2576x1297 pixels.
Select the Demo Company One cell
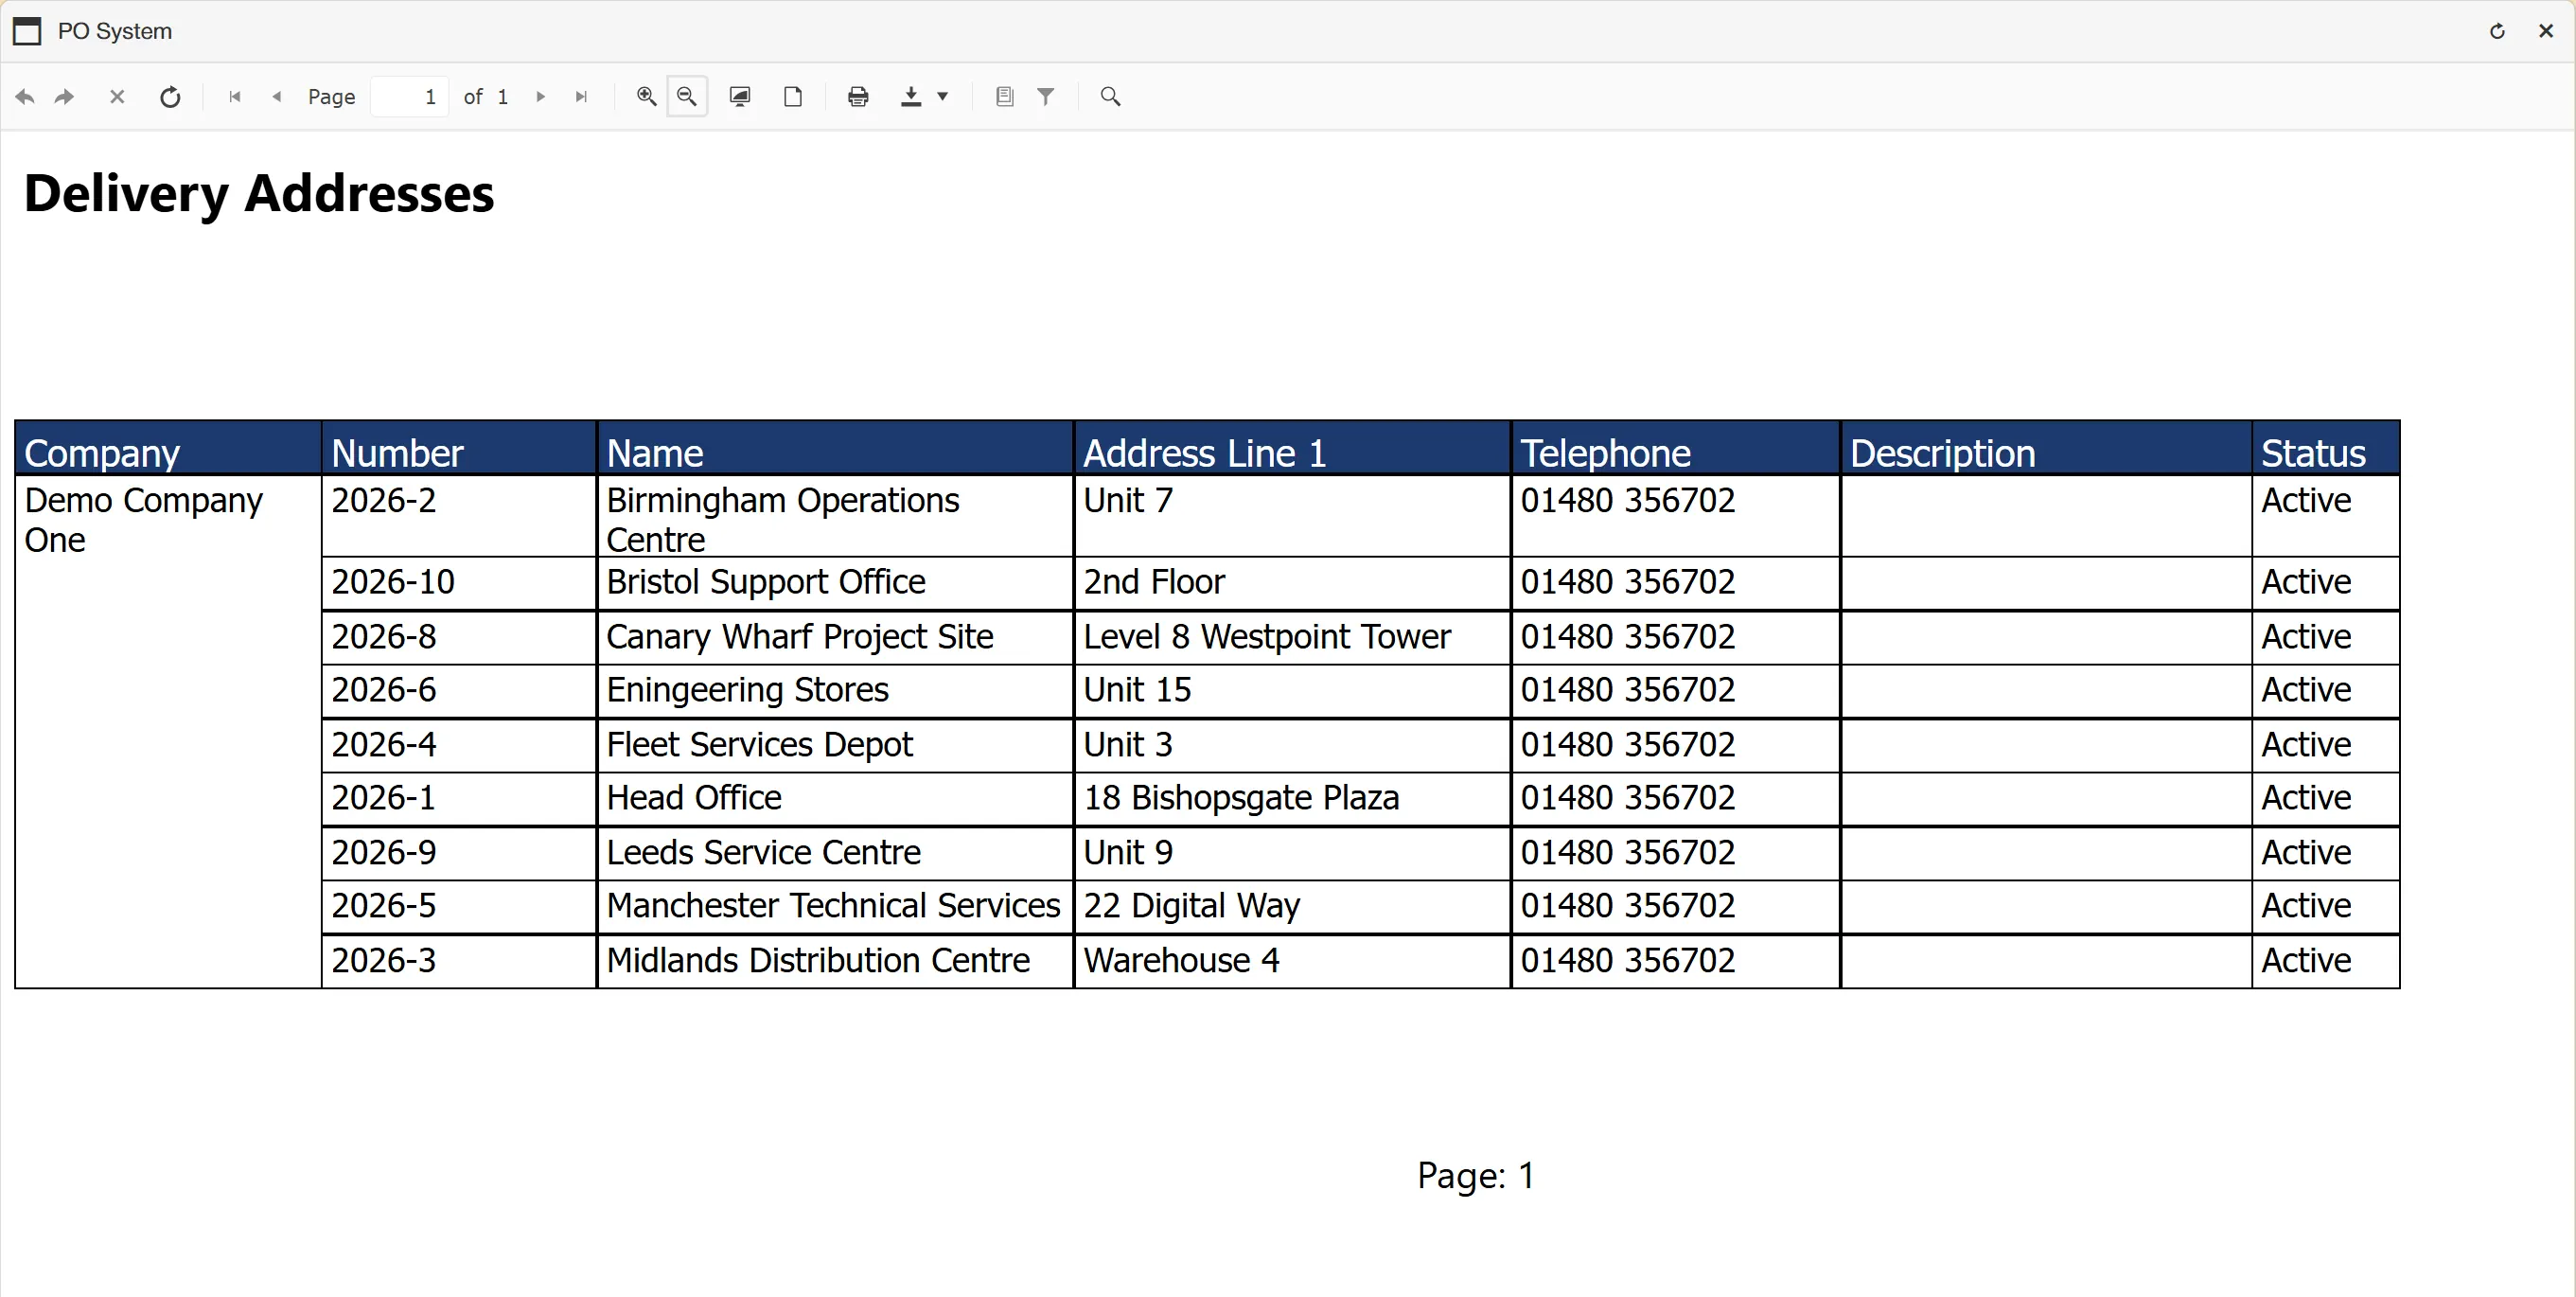coord(168,732)
